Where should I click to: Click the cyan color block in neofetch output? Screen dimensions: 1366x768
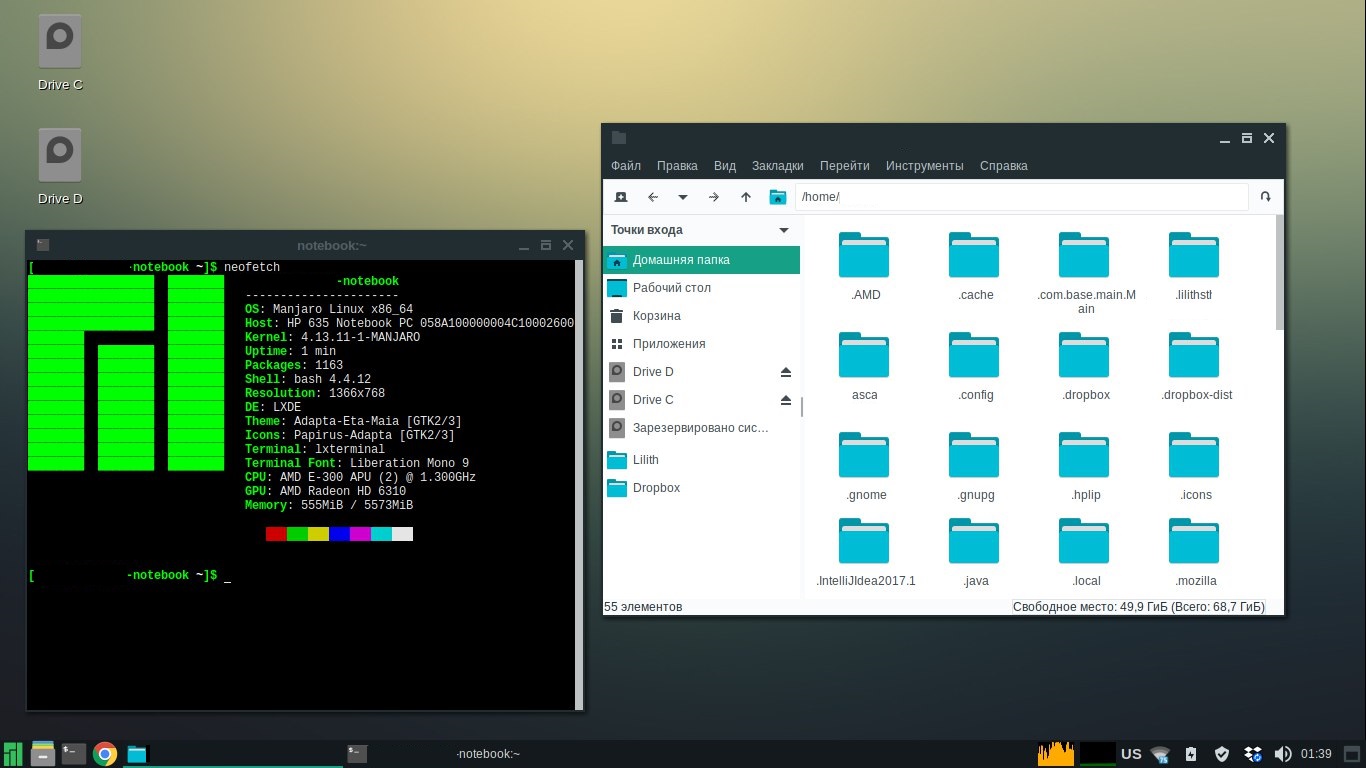(x=381, y=534)
